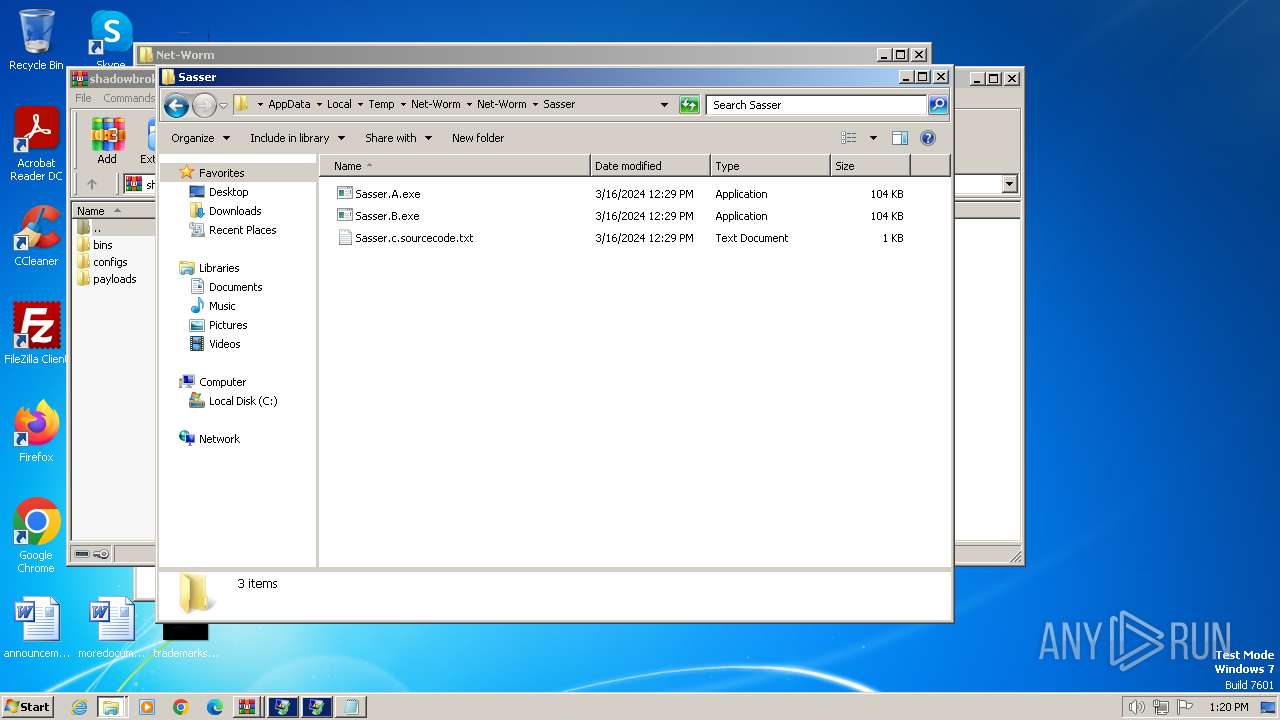Open Internet Explorer from taskbar
This screenshot has width=1280, height=720.
pyautogui.click(x=79, y=707)
